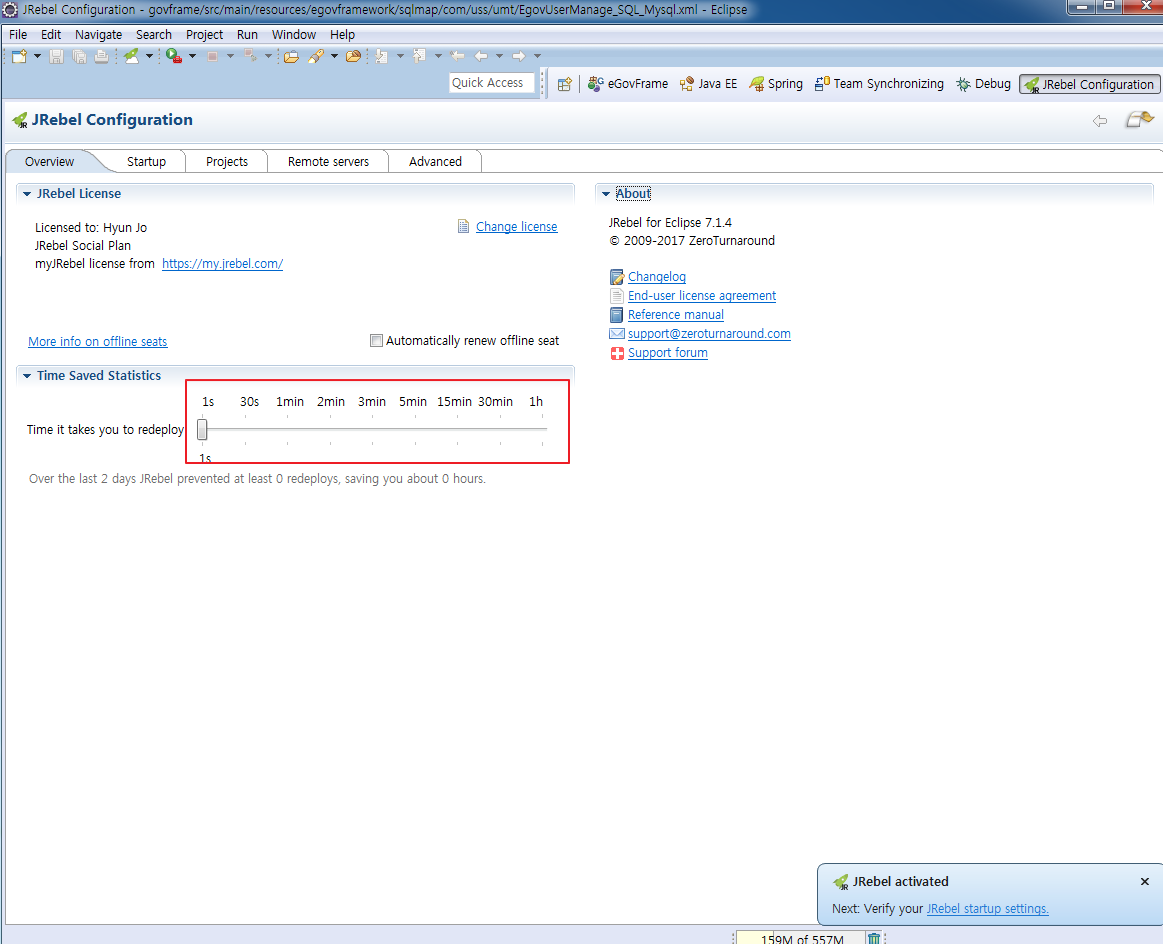The height and width of the screenshot is (944, 1163).
Task: Open the Run on Server dropdown arrow
Action: click(192, 56)
